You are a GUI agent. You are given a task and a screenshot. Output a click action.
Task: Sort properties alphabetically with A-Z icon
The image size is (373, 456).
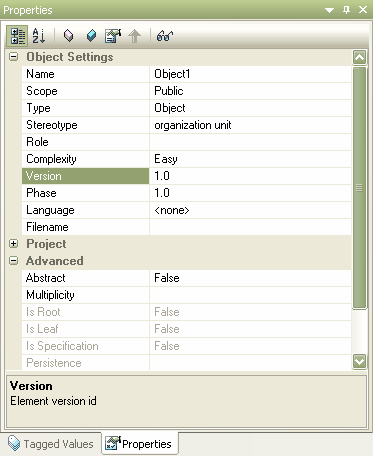39,36
